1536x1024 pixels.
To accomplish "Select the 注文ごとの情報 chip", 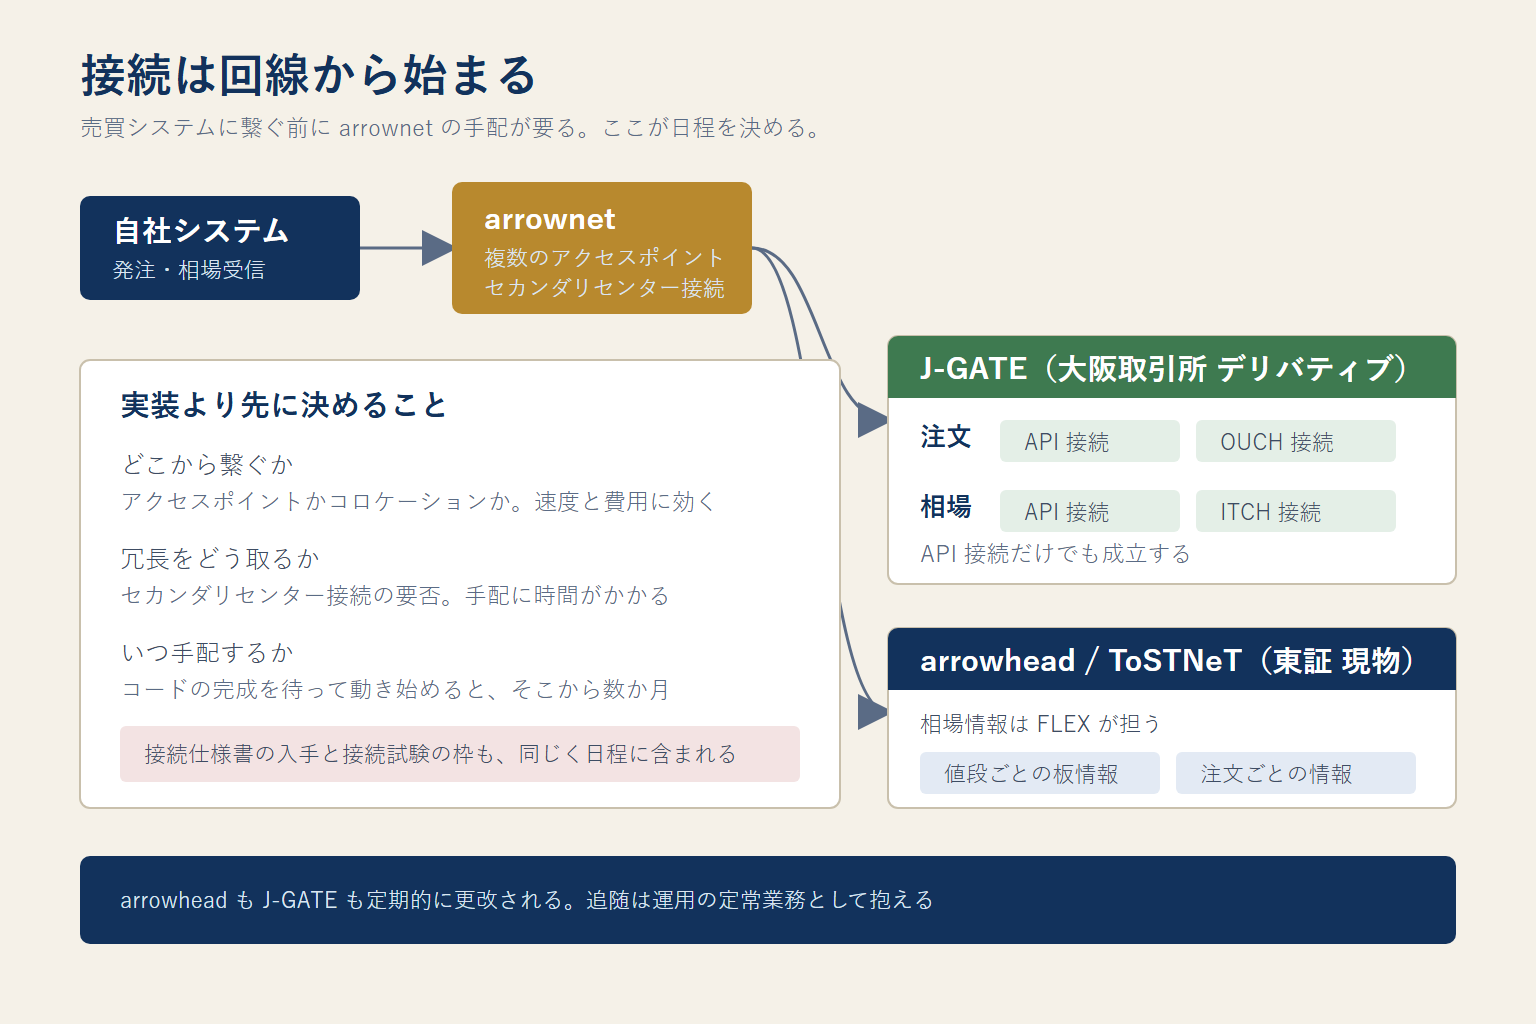I will [1296, 773].
